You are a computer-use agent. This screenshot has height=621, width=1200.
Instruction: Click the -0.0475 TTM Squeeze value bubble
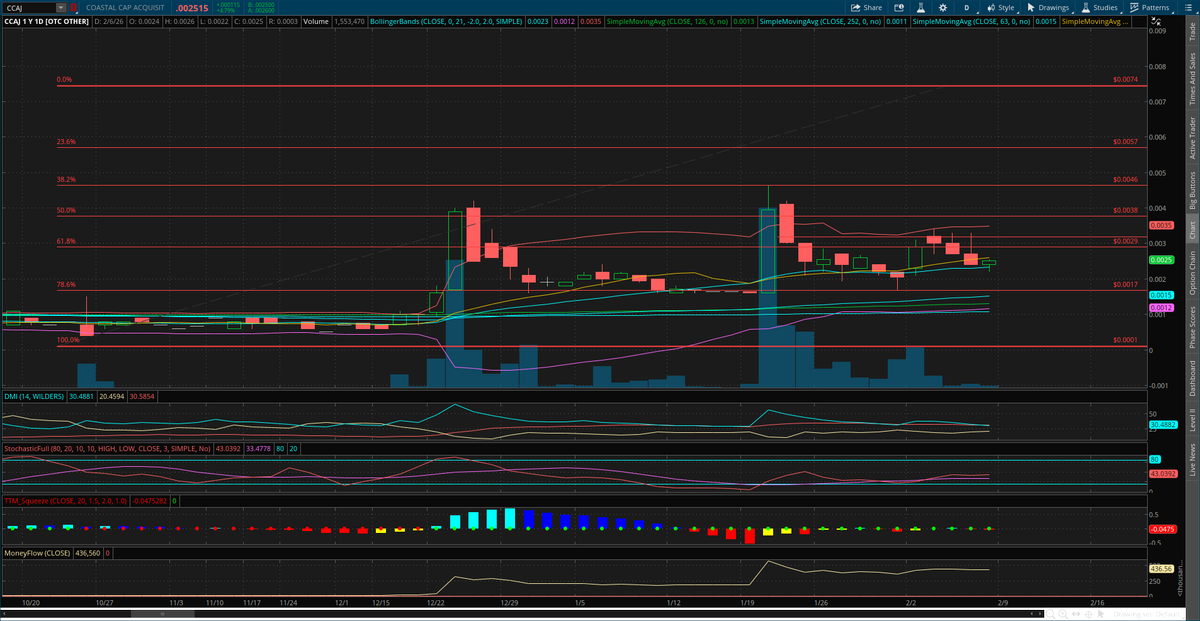click(x=1162, y=528)
